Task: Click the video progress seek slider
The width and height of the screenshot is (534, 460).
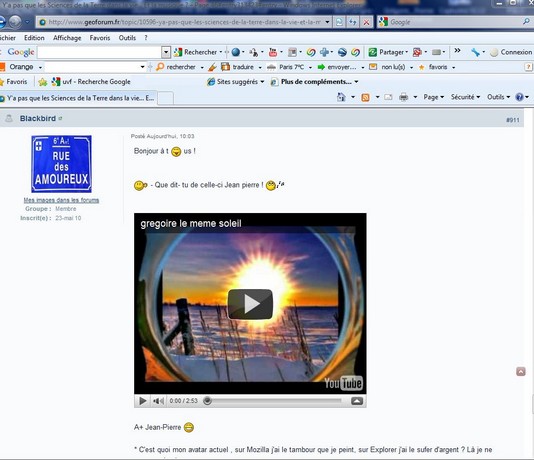Action: [x=273, y=401]
